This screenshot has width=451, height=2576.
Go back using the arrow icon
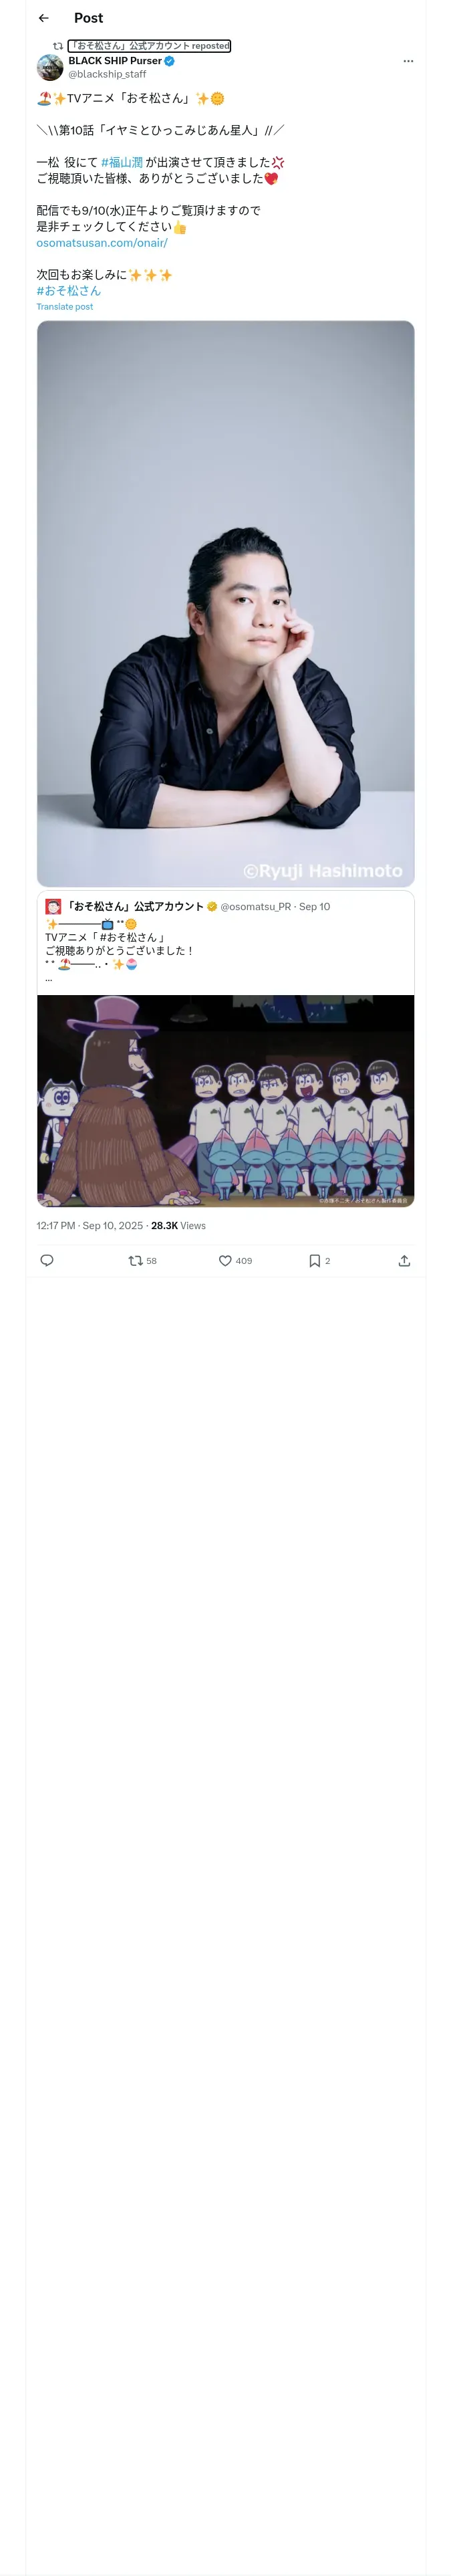pos(43,18)
